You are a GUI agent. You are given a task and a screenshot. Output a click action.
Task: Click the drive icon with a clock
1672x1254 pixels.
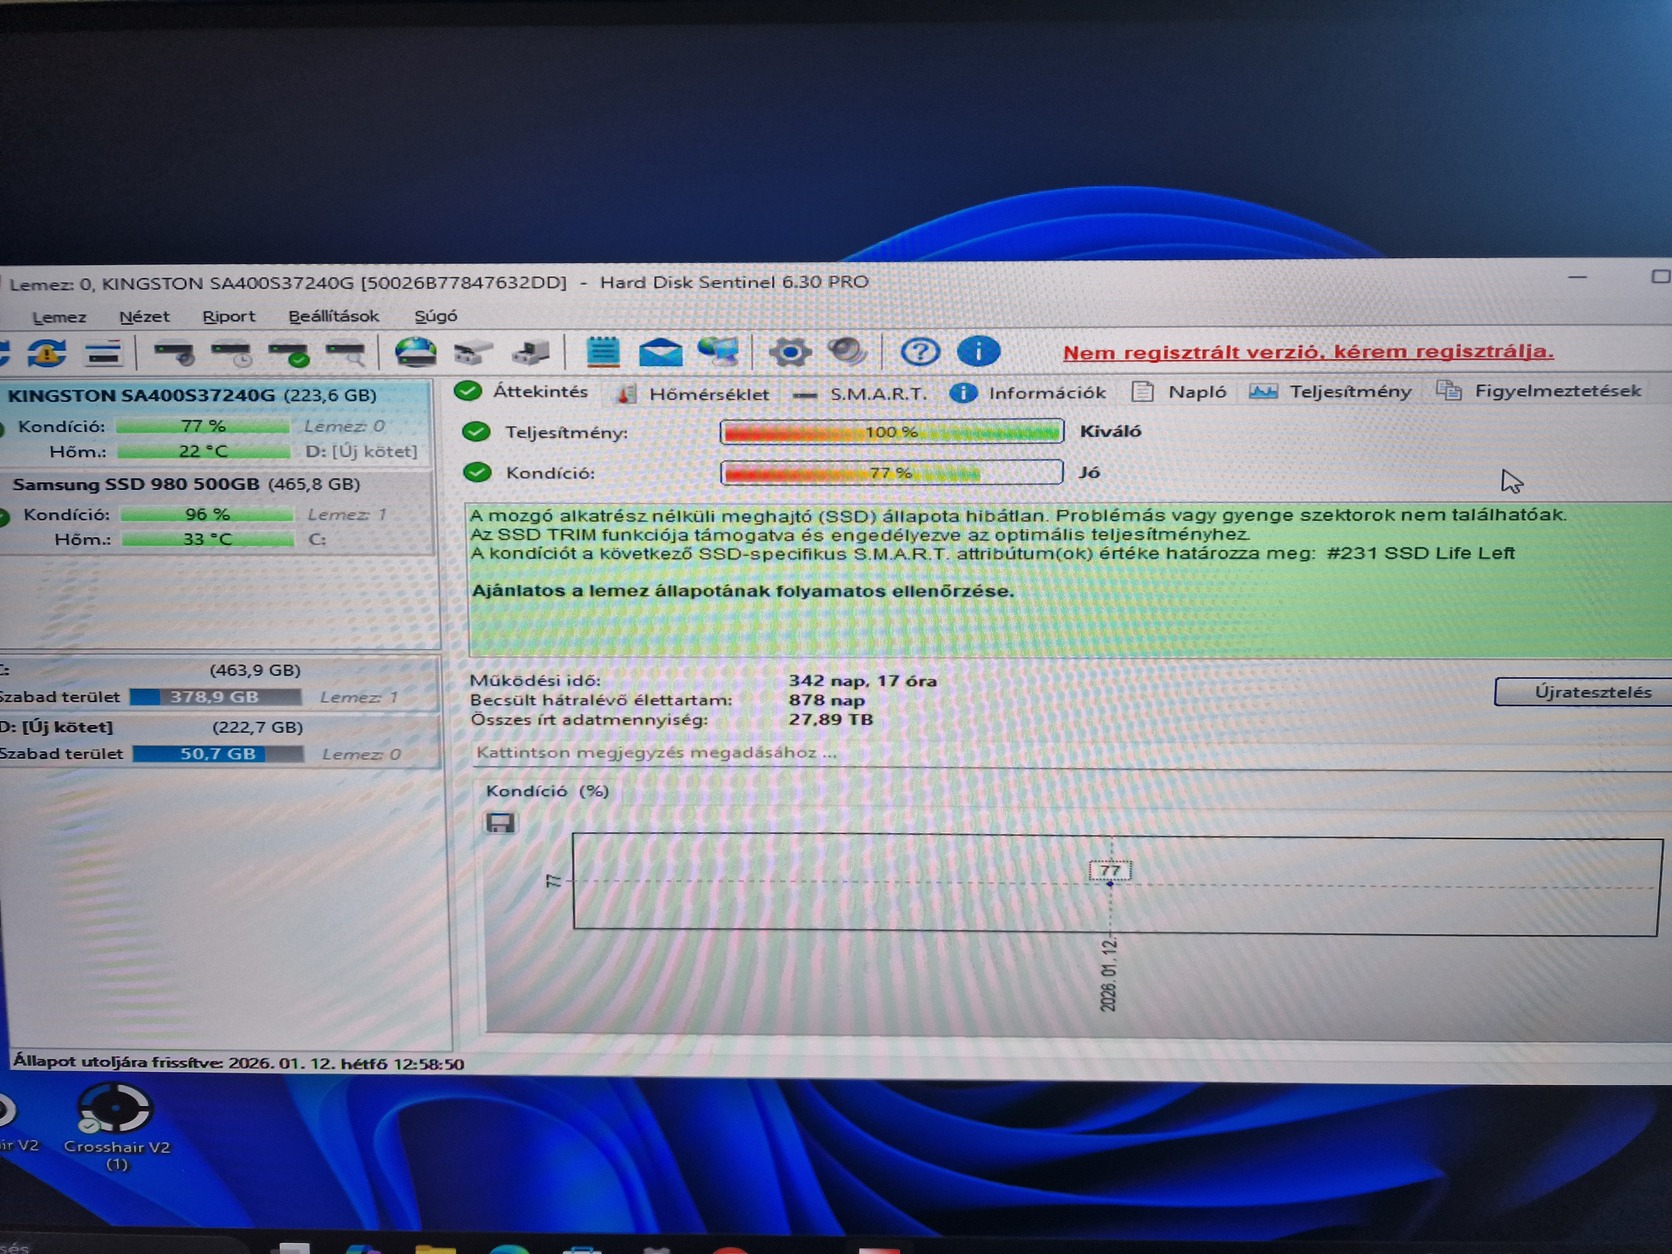pos(231,353)
